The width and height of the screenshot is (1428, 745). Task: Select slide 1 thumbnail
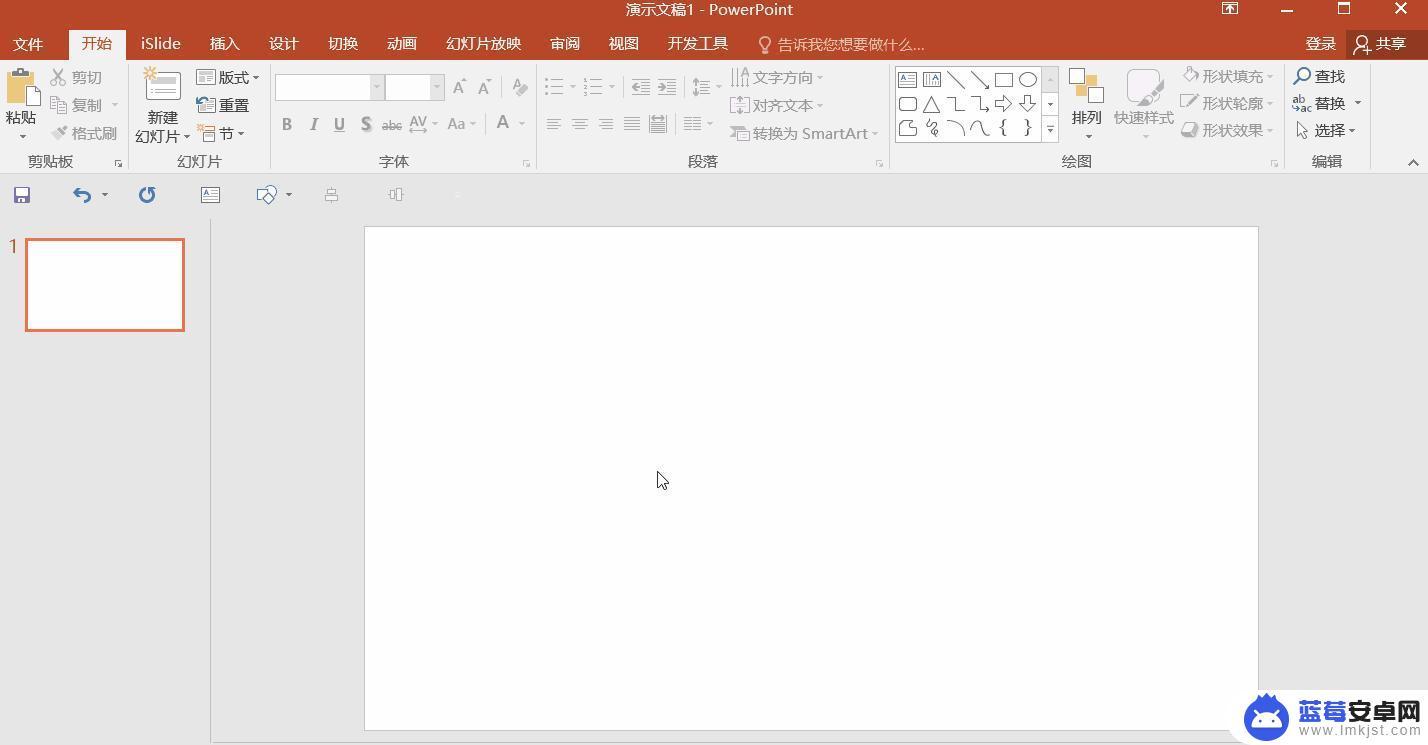[105, 285]
